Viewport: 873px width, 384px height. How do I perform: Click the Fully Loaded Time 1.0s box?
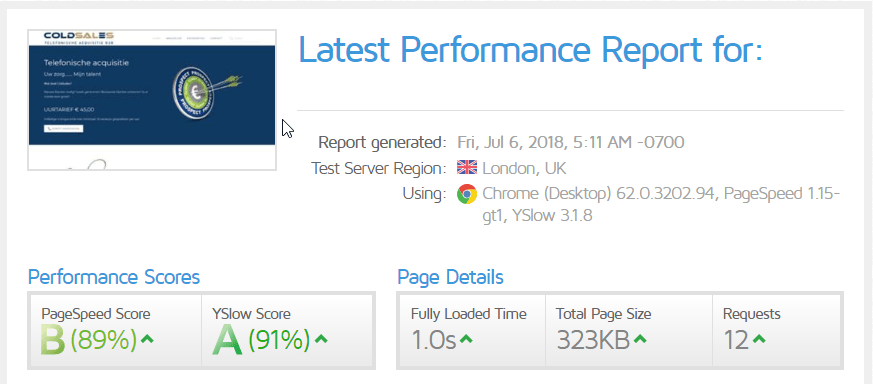(473, 331)
